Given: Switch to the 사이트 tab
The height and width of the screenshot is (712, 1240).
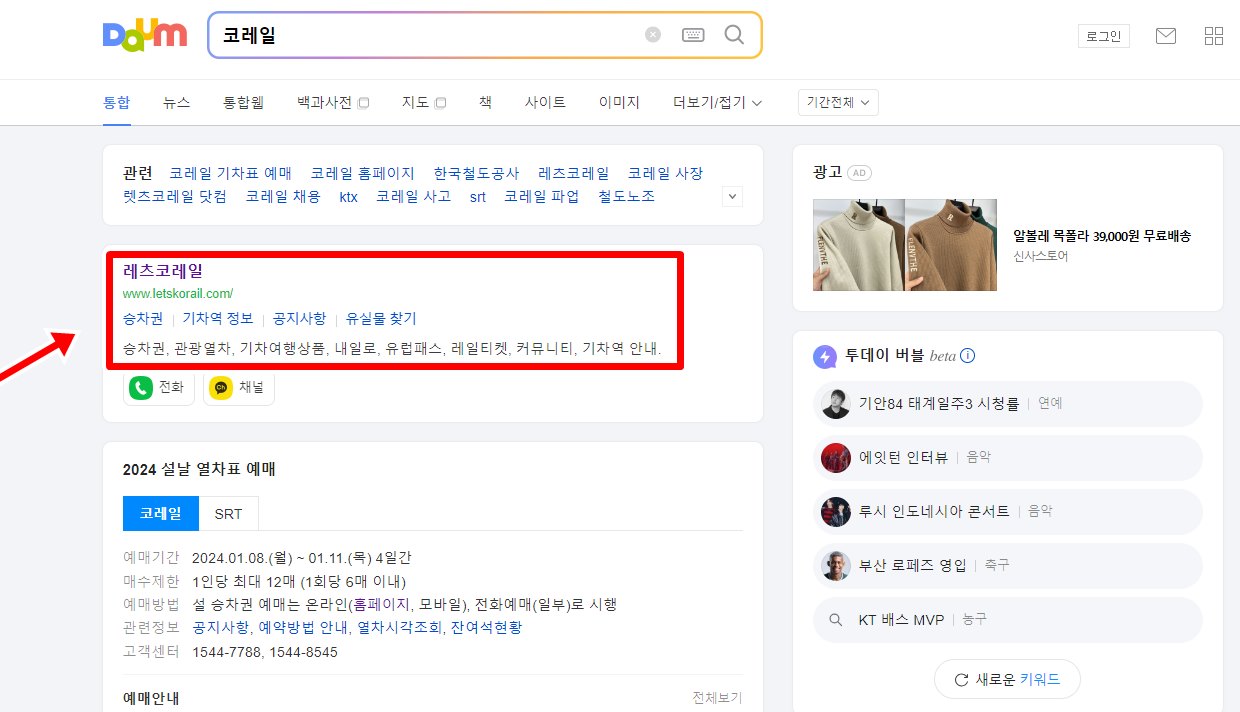Looking at the screenshot, I should [x=545, y=102].
